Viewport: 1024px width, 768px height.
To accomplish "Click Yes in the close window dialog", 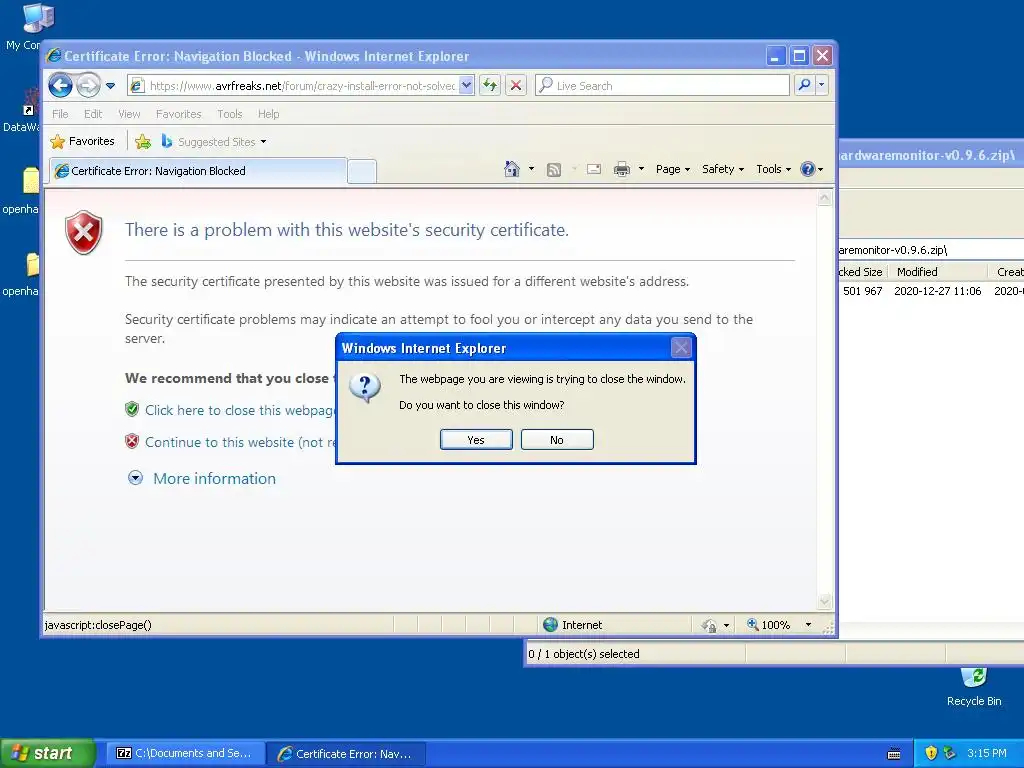I will 476,440.
